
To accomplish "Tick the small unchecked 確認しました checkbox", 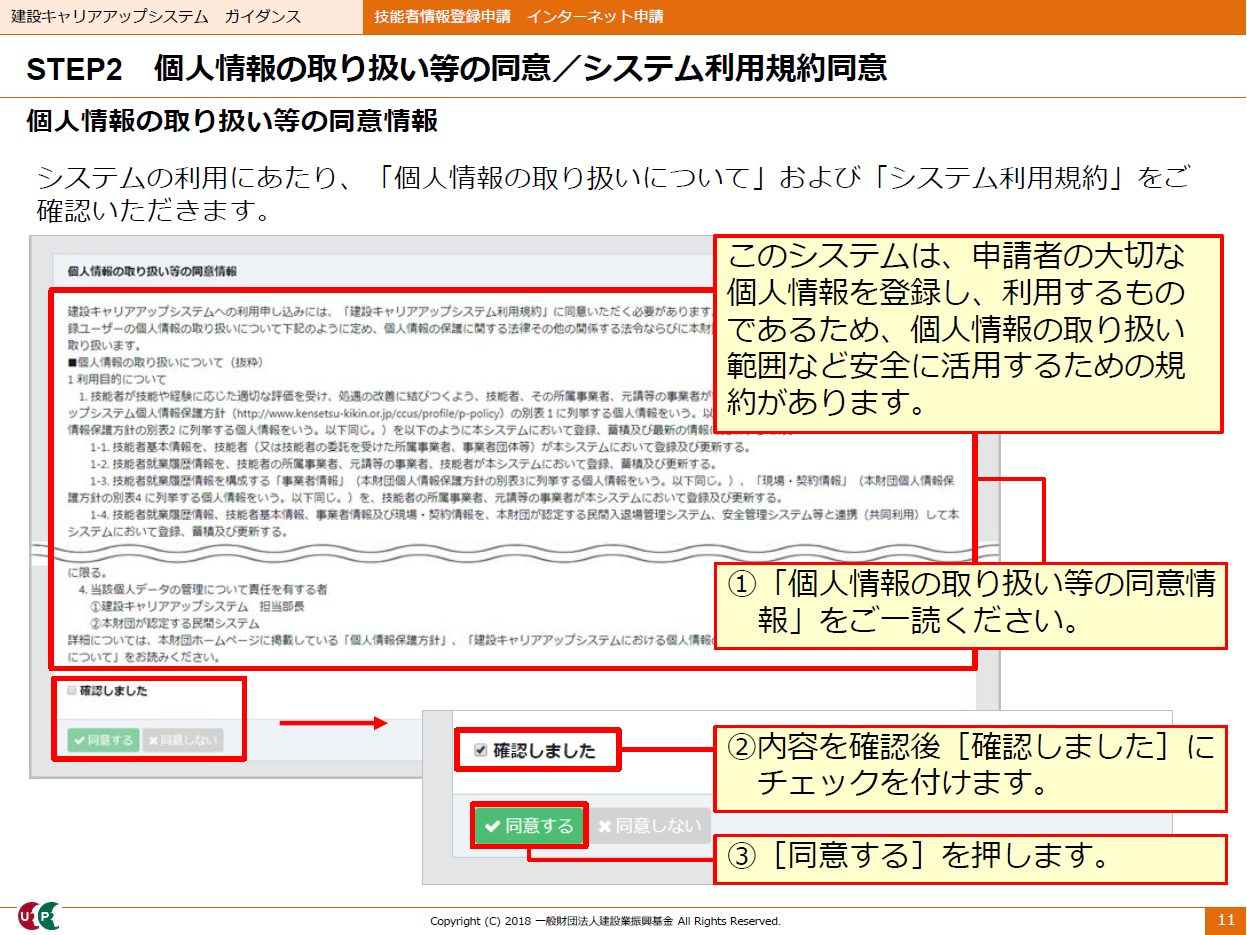I will pos(72,691).
